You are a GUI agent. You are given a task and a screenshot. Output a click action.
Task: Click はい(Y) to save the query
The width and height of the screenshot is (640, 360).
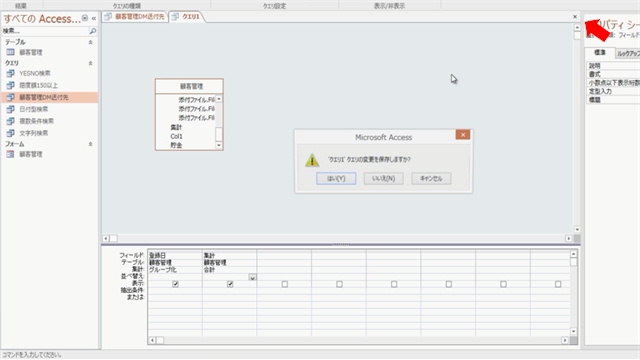point(336,178)
